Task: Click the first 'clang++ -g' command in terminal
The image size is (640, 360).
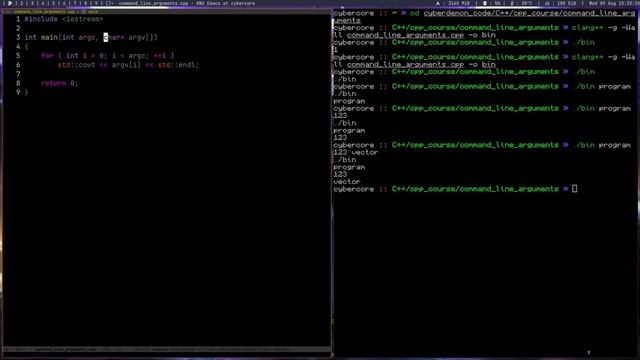Action: pyautogui.click(x=594, y=28)
